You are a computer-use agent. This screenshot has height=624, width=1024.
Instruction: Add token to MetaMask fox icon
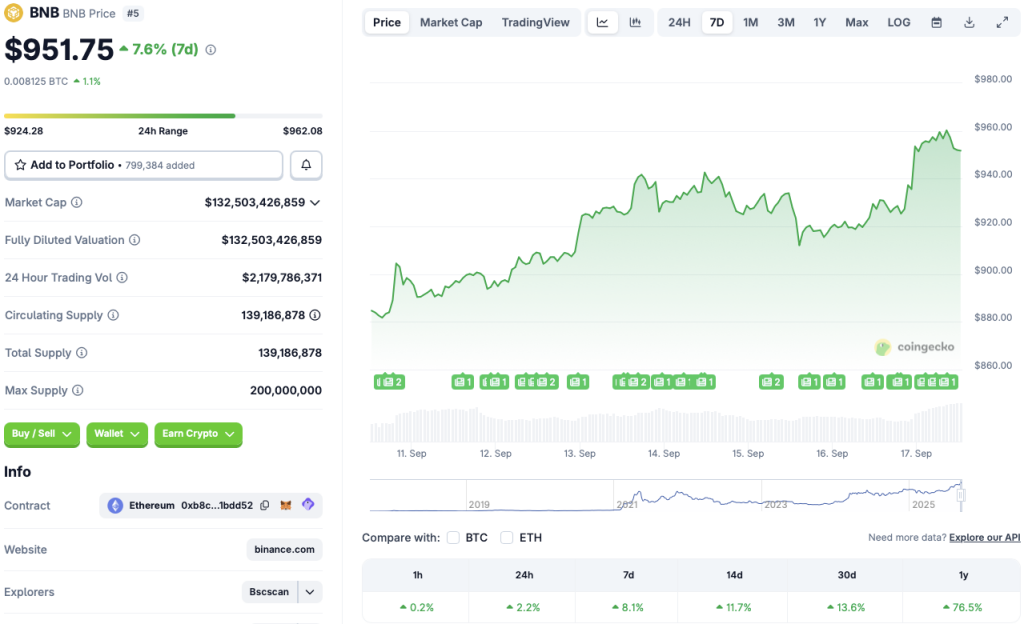285,505
